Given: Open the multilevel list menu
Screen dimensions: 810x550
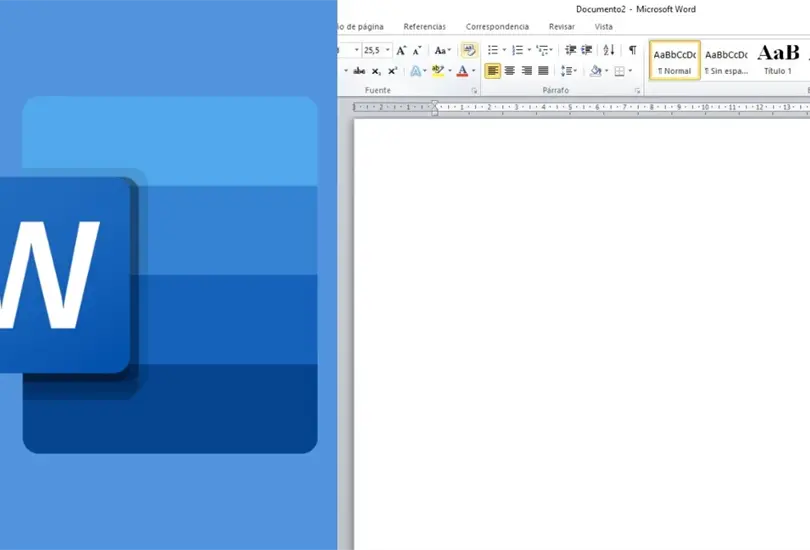Looking at the screenshot, I should coord(544,50).
